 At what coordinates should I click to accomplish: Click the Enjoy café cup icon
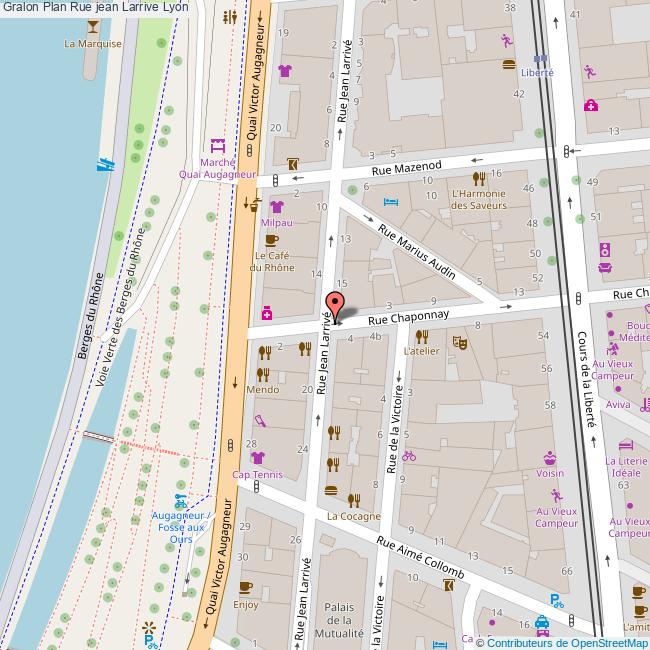pos(246,588)
